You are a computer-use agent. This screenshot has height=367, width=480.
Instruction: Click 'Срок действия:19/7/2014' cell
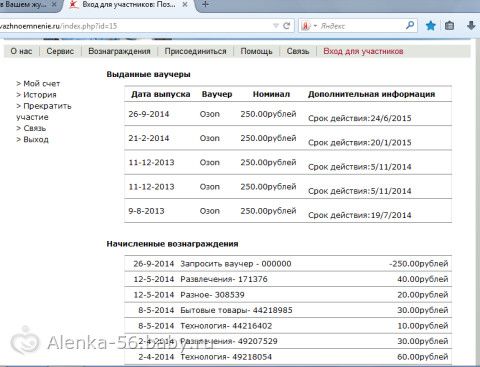360,215
